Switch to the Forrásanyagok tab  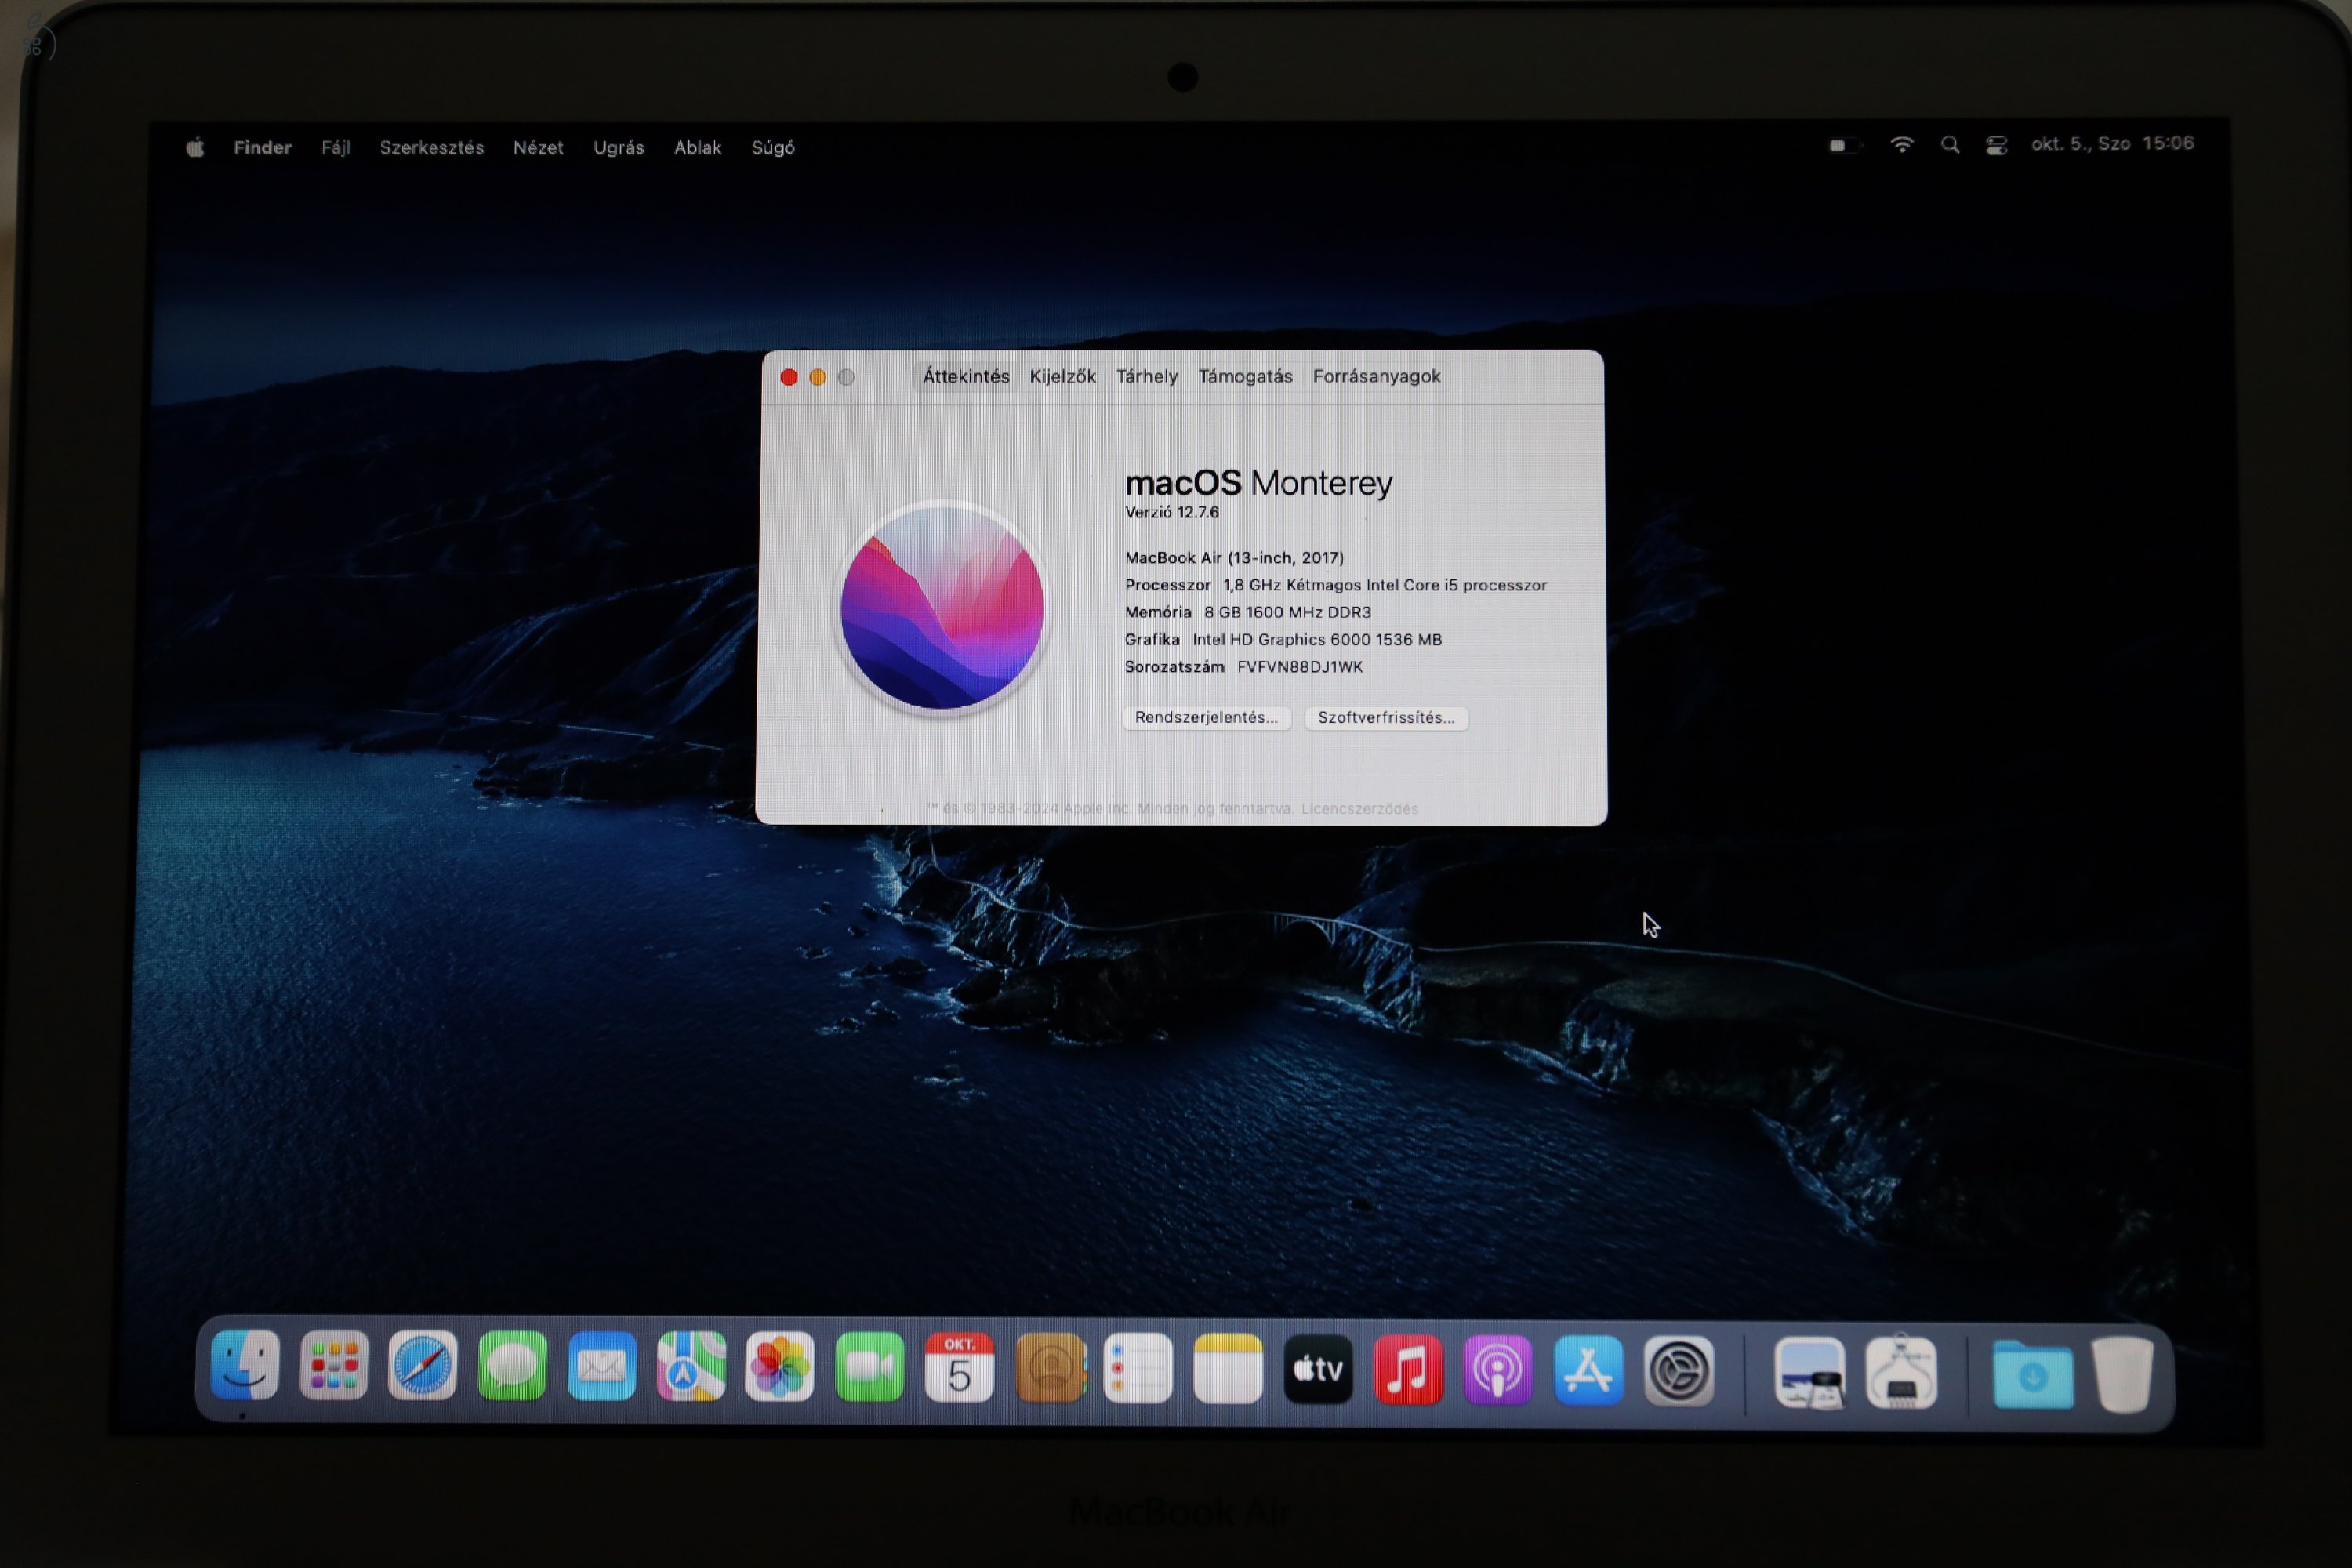pos(1376,376)
